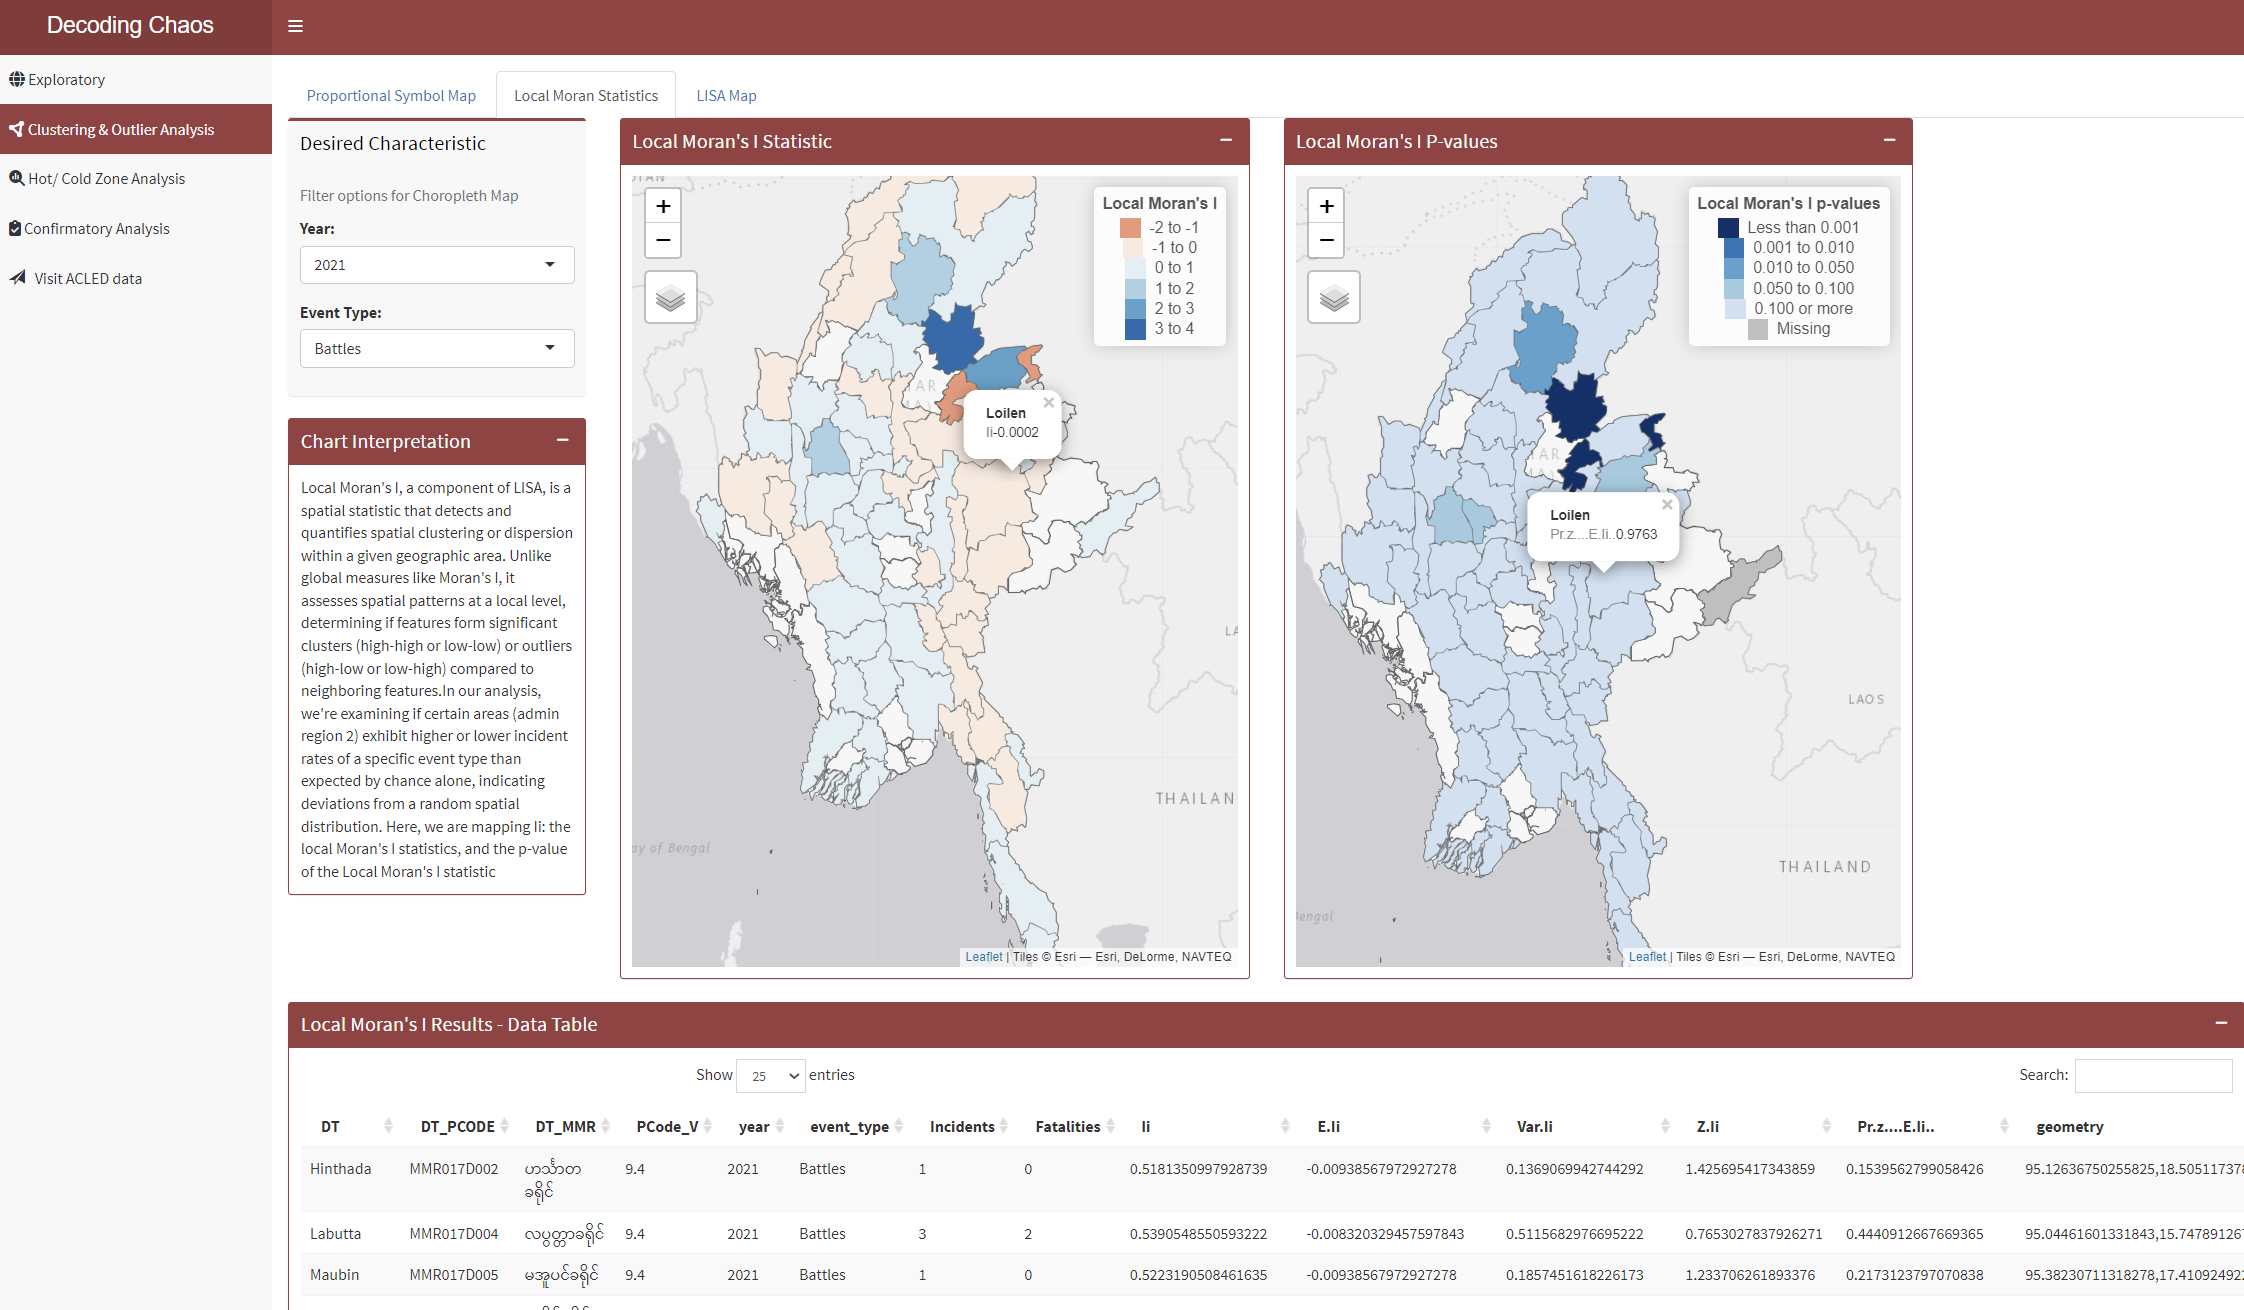Open the Visit ACLED data link
2244x1310 pixels.
click(x=88, y=279)
